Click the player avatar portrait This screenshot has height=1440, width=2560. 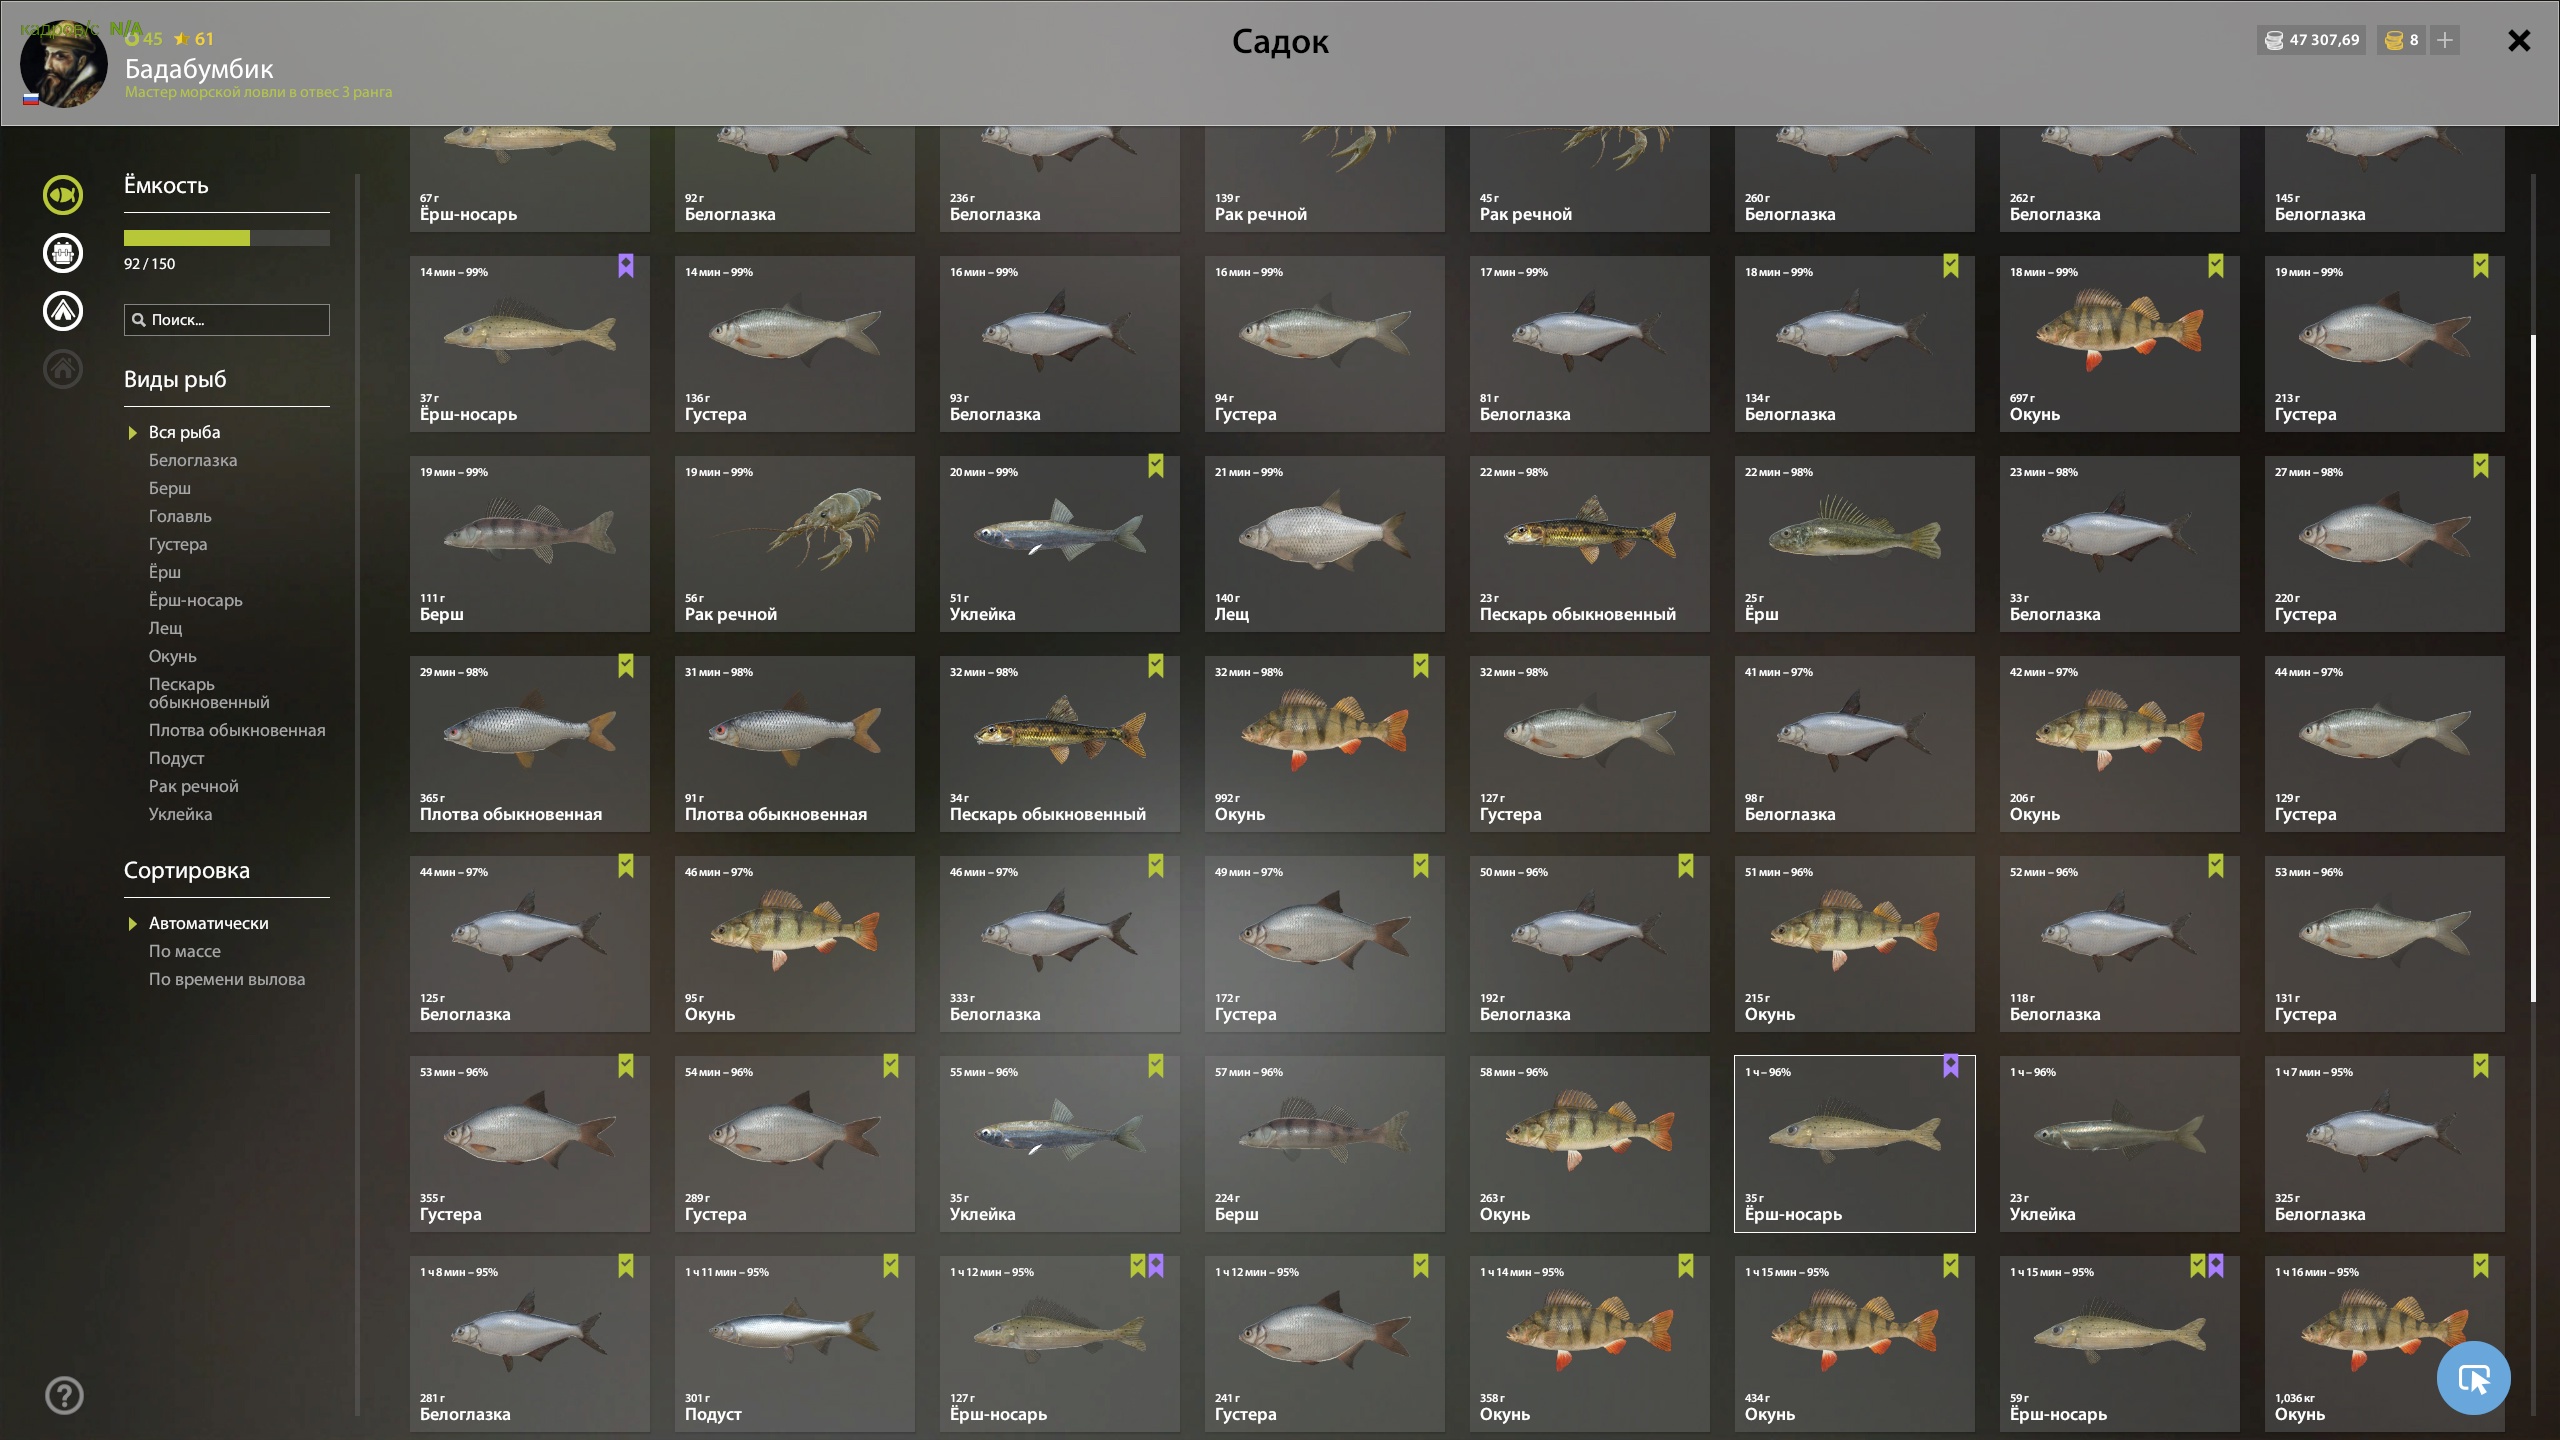click(x=64, y=64)
